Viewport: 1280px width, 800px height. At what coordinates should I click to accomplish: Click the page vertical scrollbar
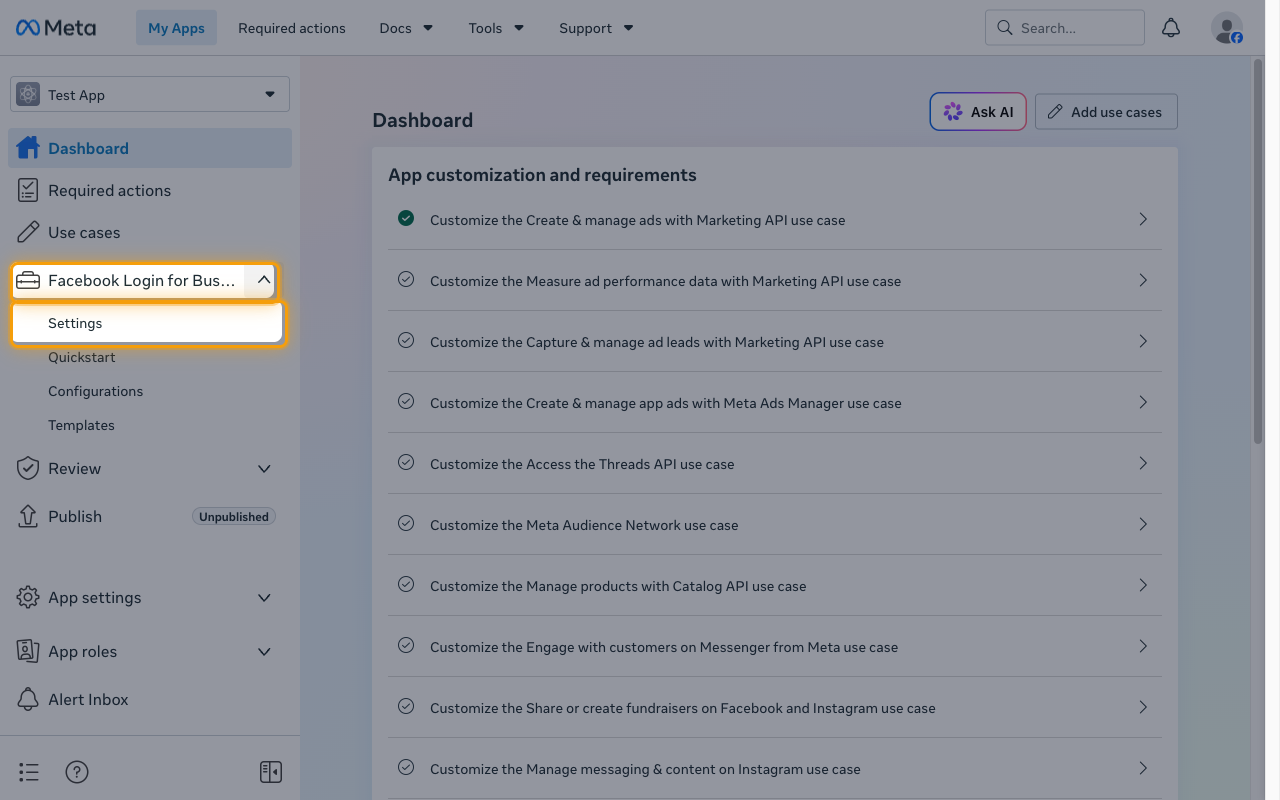(x=1258, y=250)
